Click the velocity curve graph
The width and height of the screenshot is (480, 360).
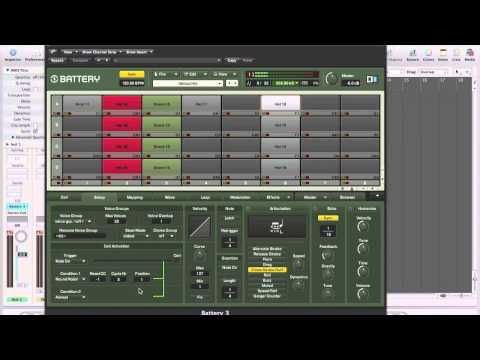tap(200, 227)
